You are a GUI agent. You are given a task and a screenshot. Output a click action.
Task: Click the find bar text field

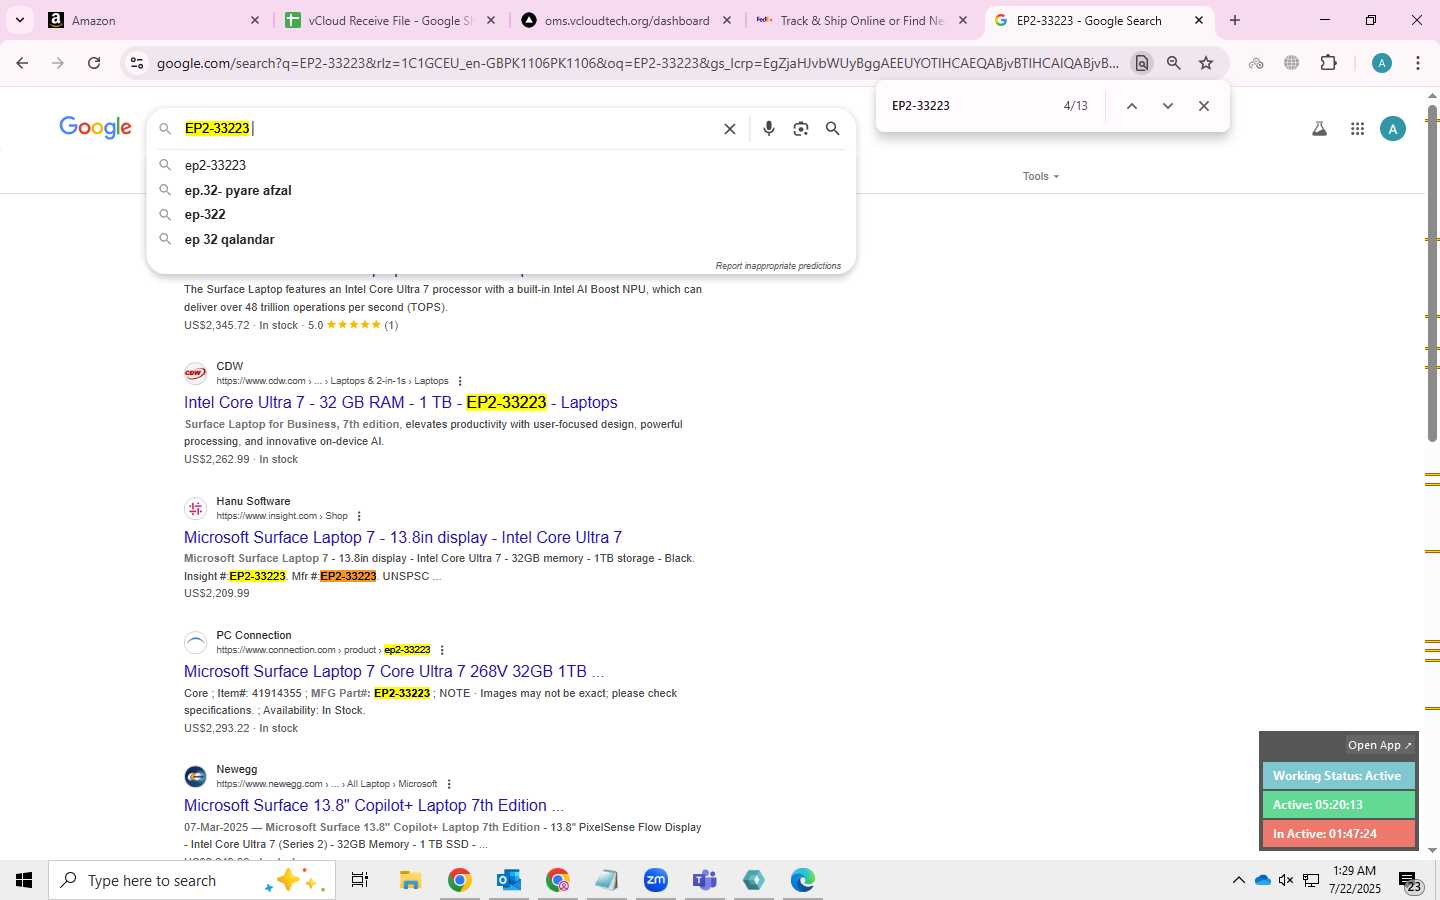click(970, 106)
